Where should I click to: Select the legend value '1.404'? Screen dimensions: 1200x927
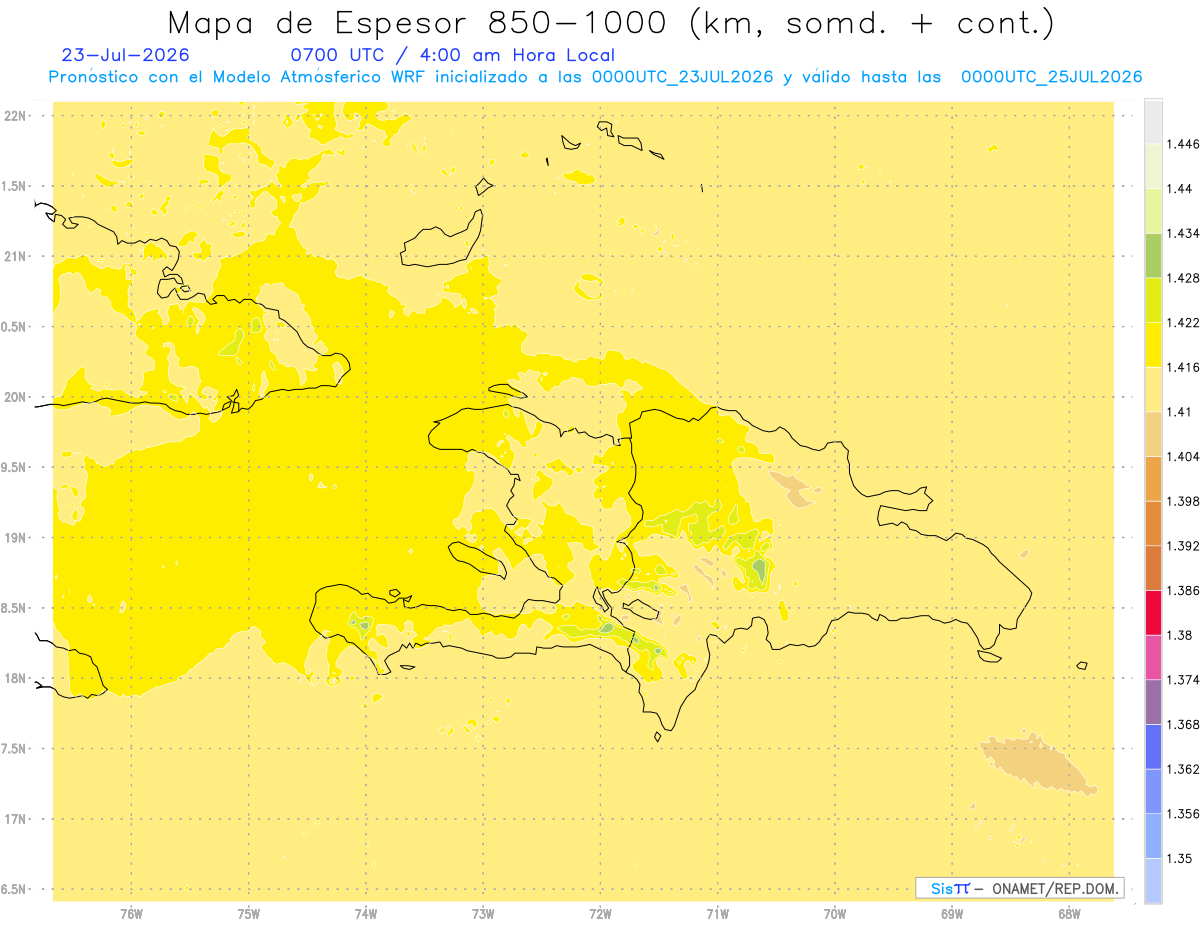(1183, 456)
